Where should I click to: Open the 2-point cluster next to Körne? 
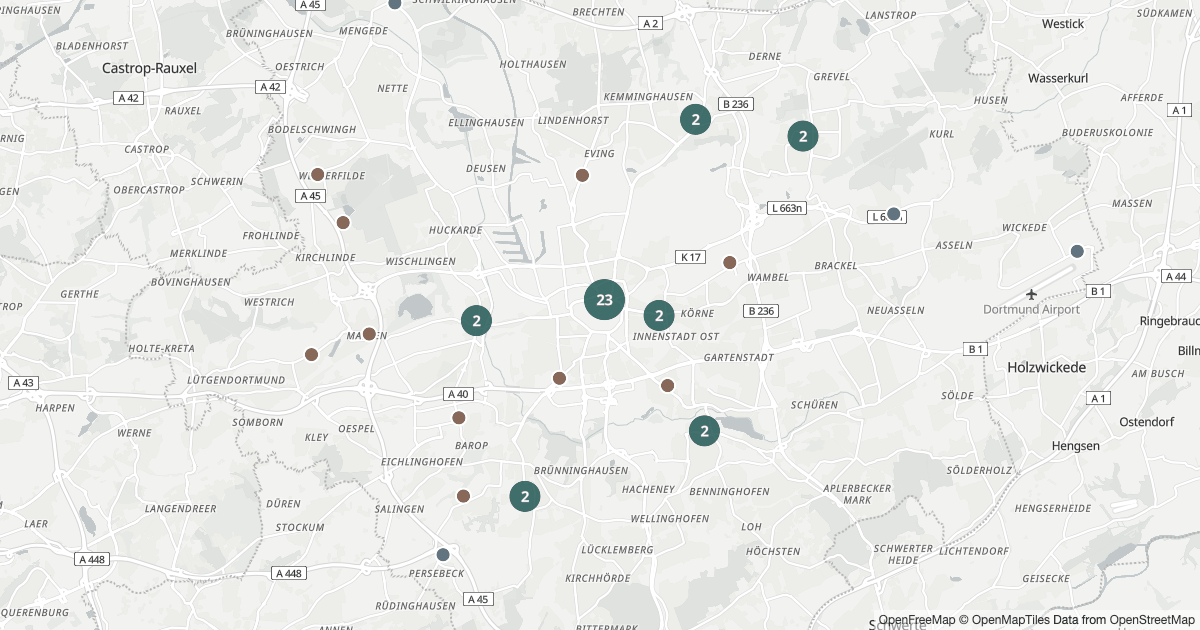659,316
